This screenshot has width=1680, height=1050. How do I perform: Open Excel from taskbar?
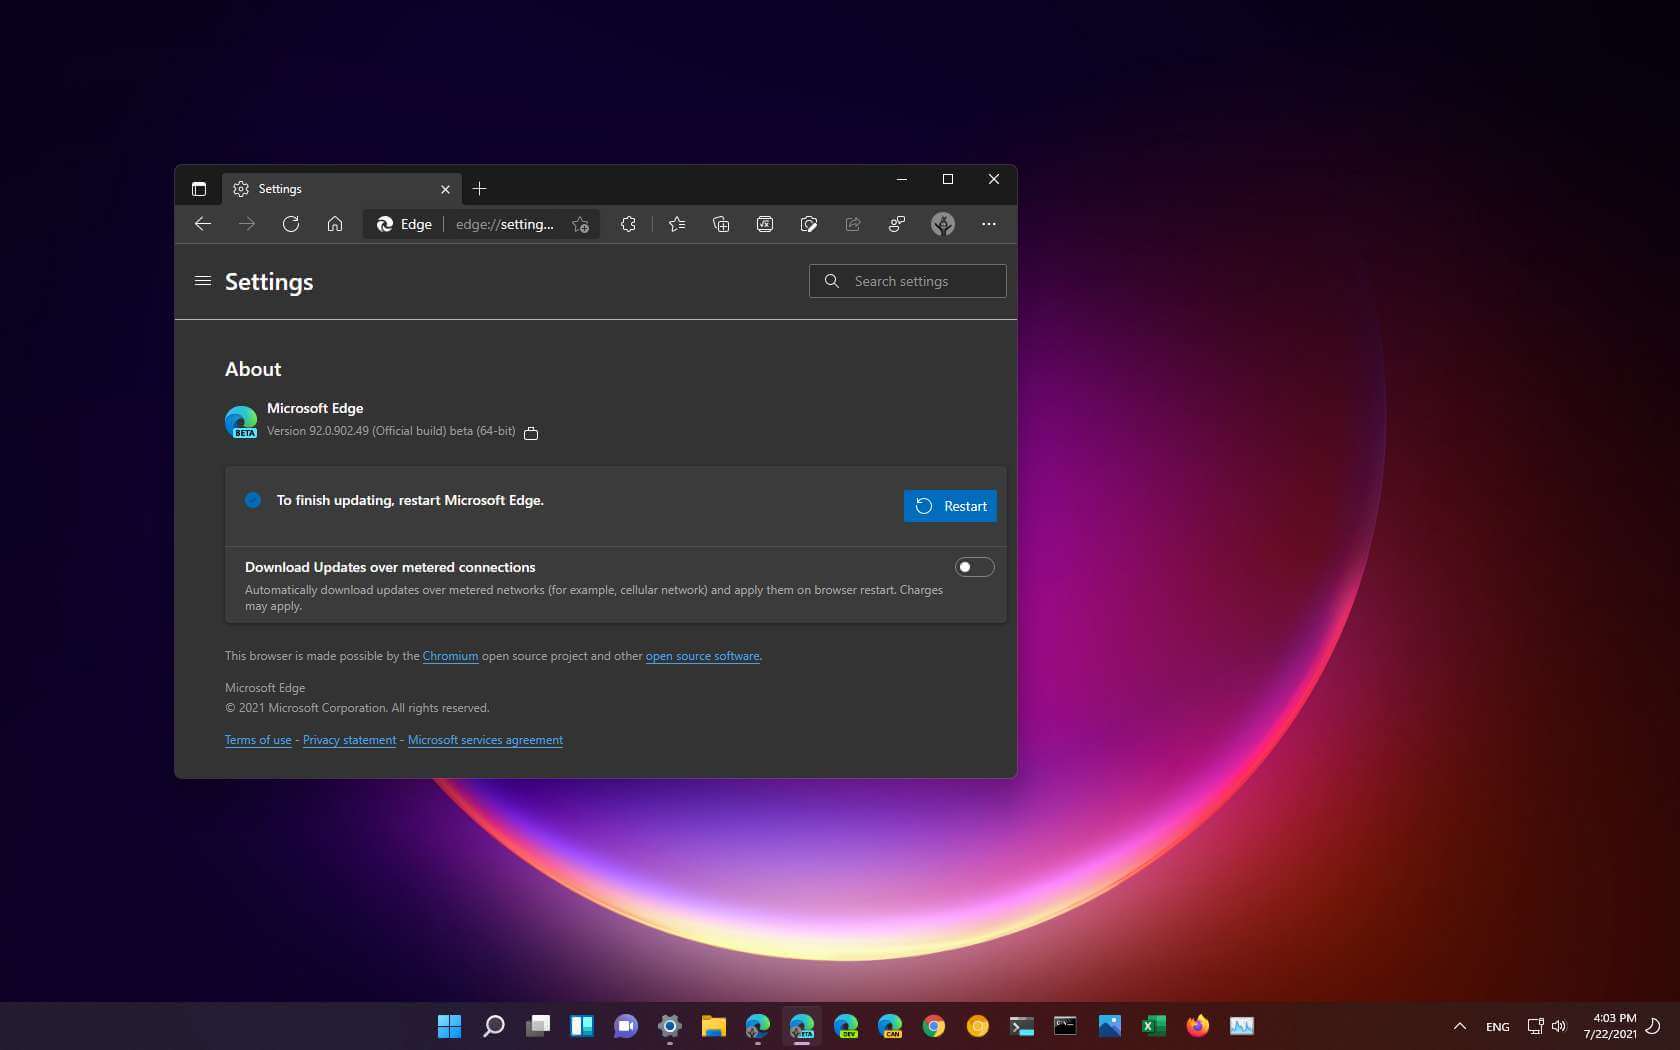pyautogui.click(x=1154, y=1026)
